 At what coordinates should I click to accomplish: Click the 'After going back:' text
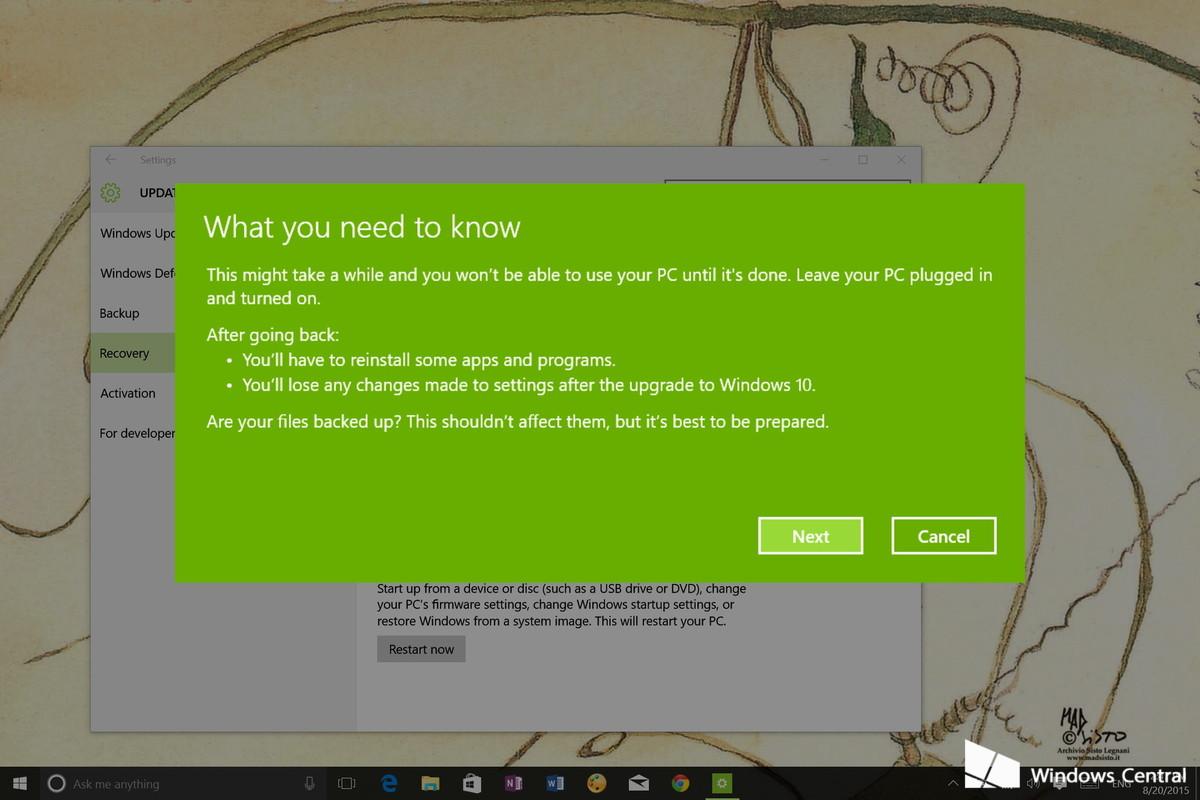[273, 335]
